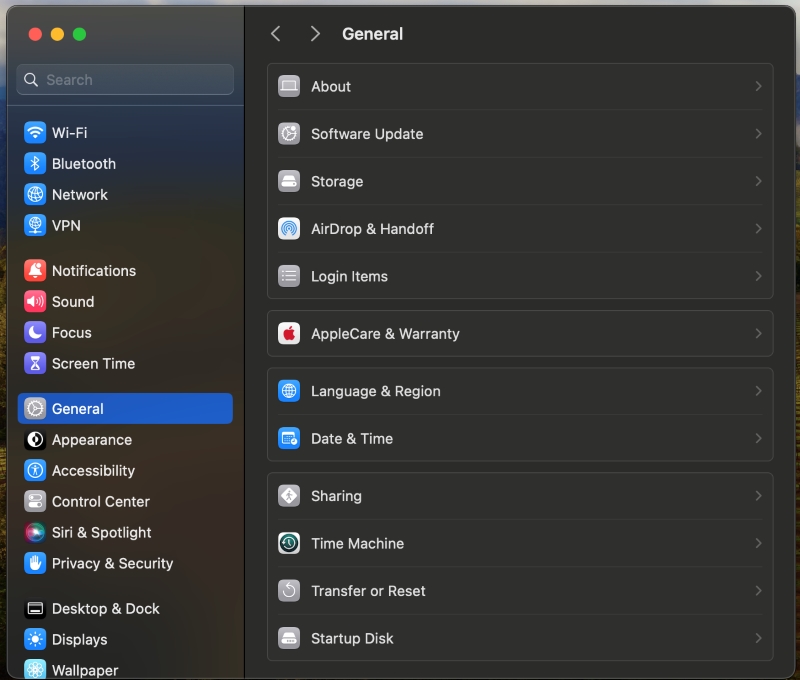The width and height of the screenshot is (800, 680).
Task: Open Notifications in the sidebar
Action: pos(93,270)
